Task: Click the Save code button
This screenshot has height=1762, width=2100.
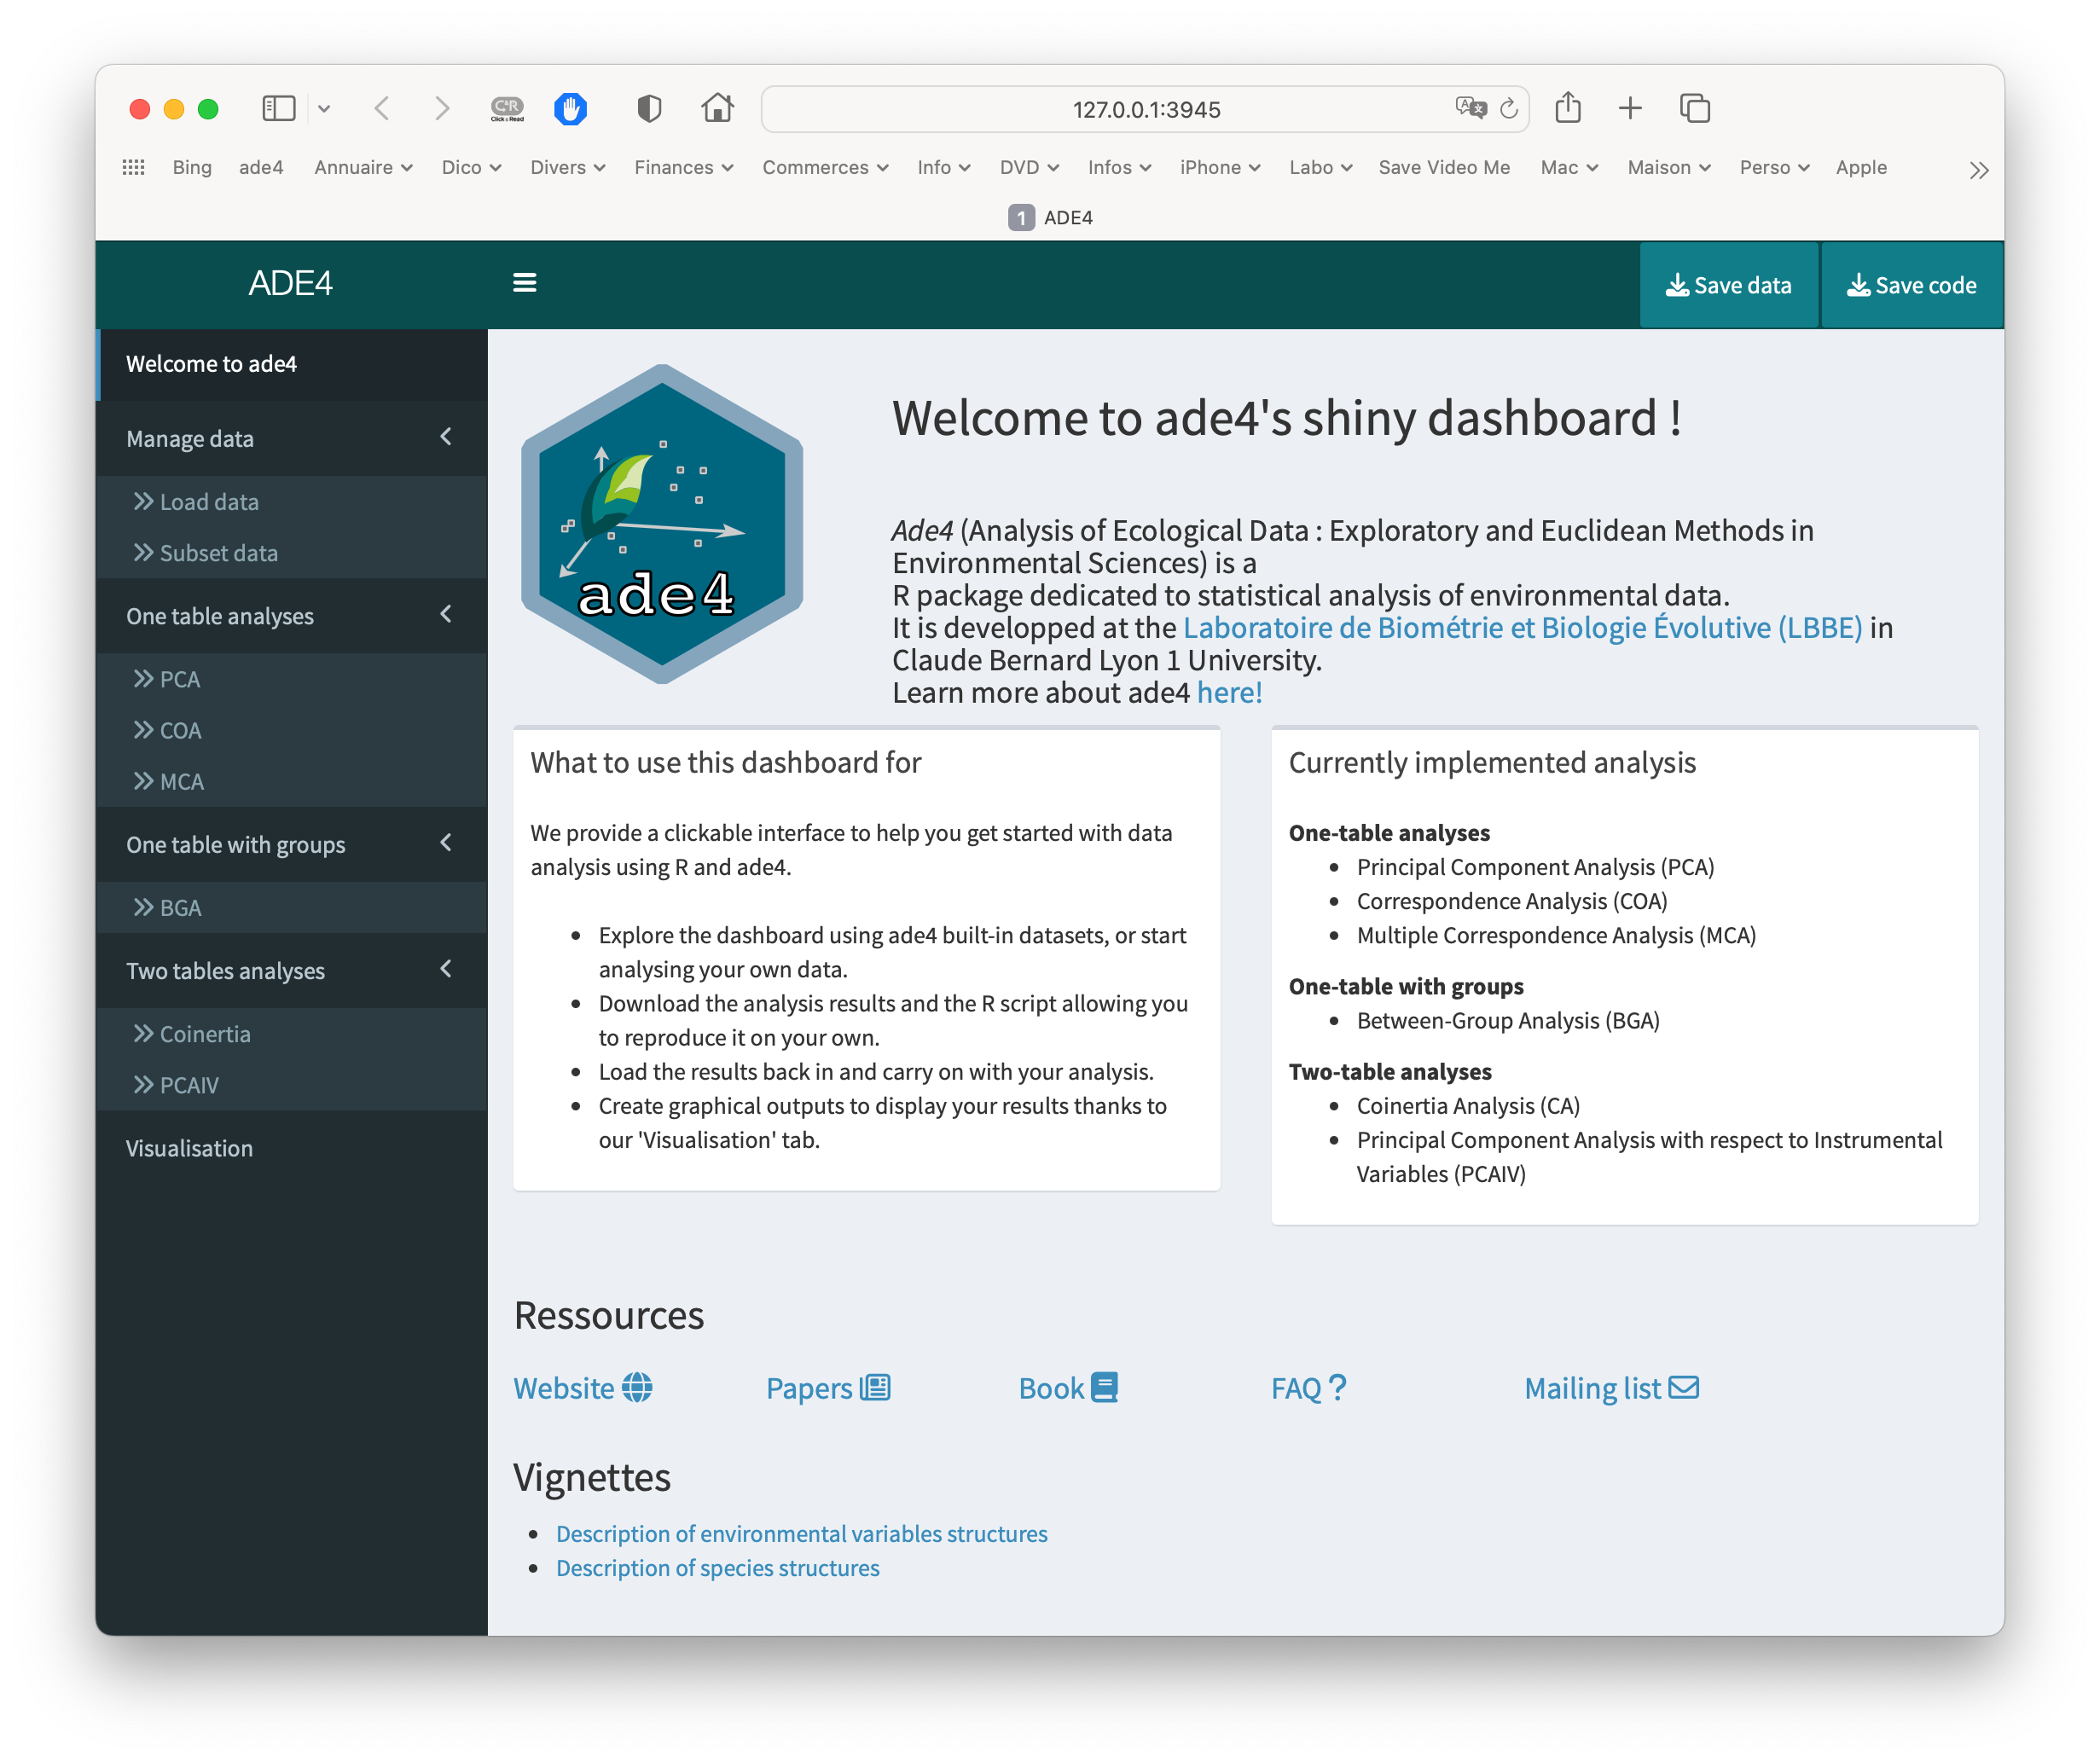Action: 1911,285
